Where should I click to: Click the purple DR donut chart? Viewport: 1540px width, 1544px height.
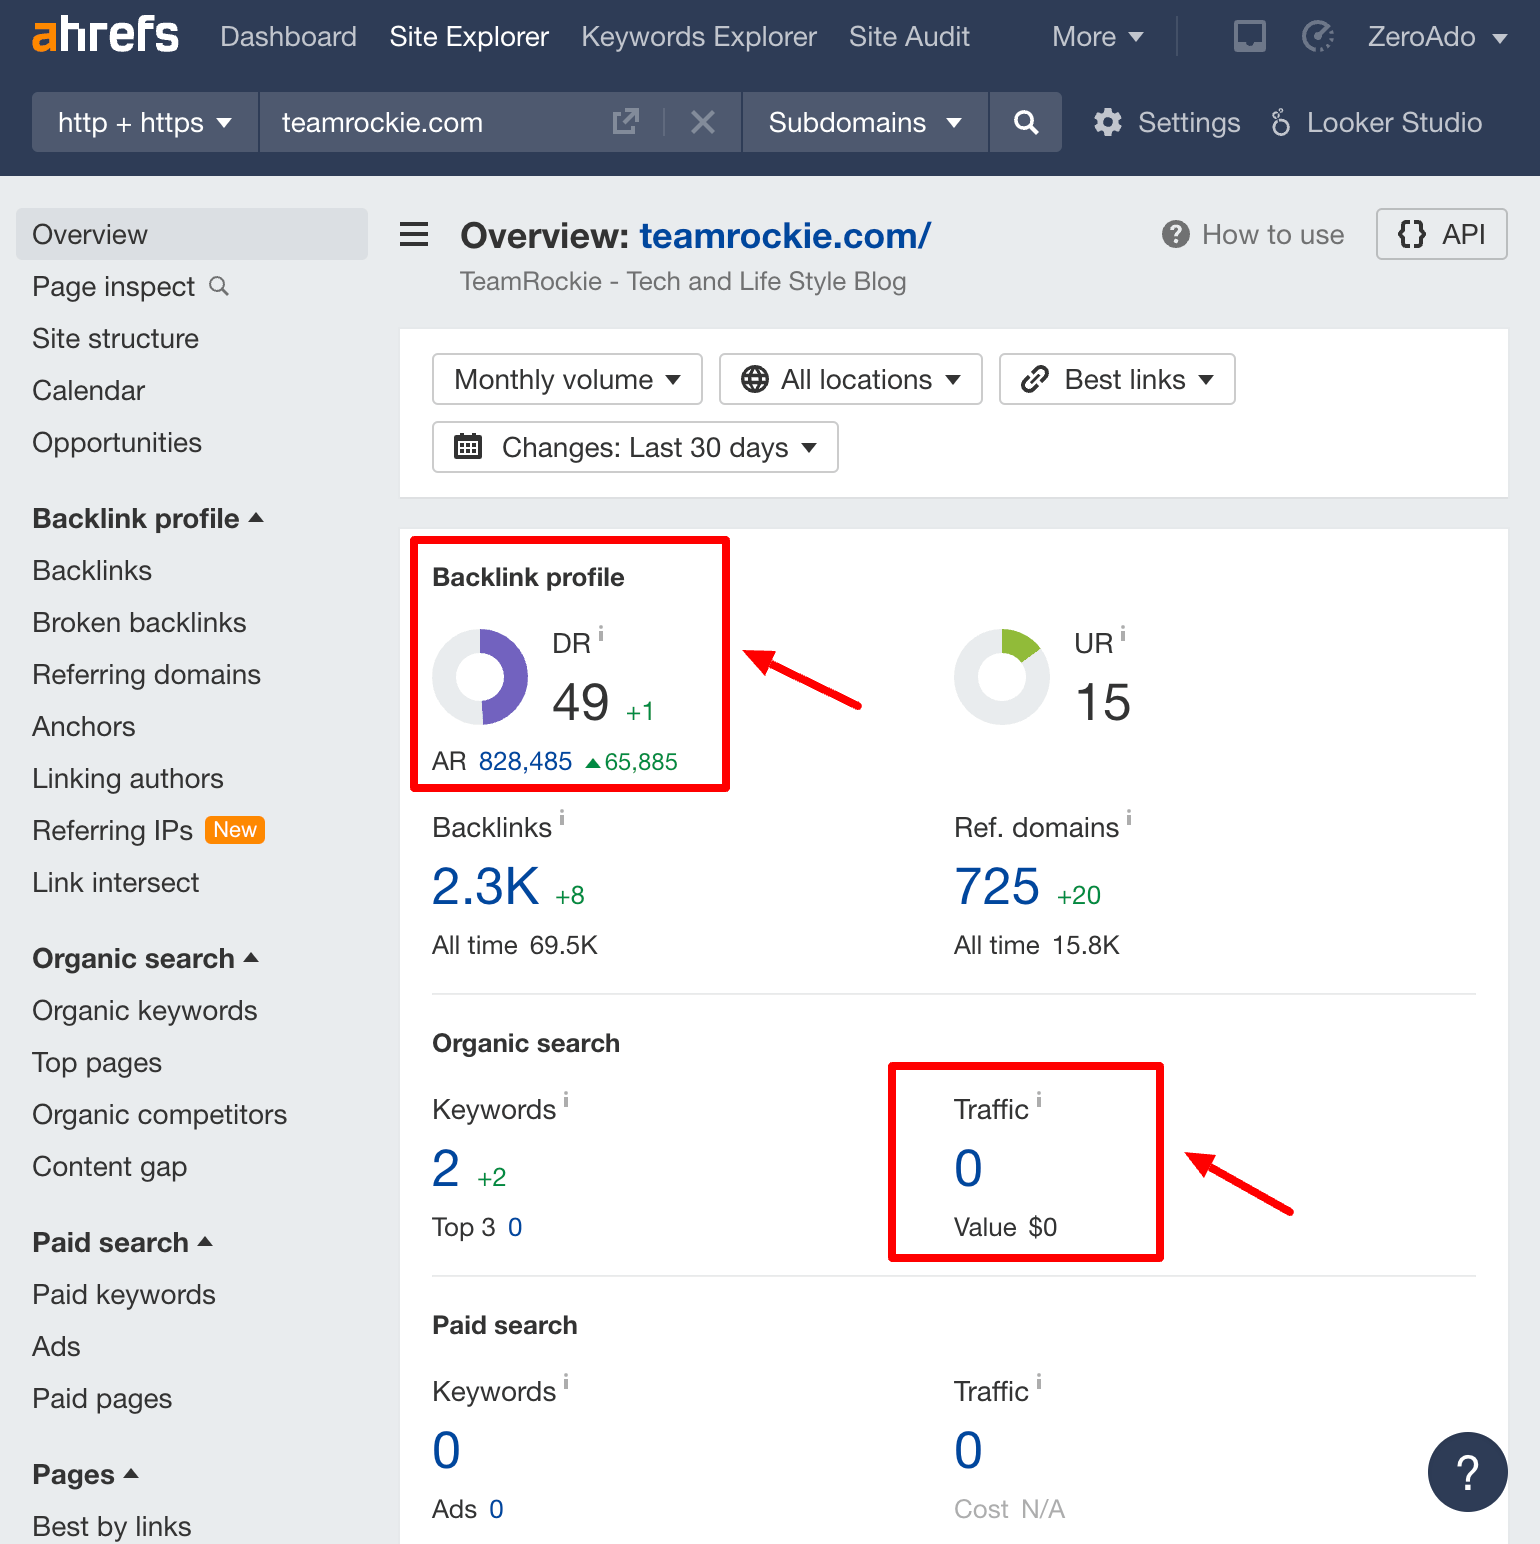tap(480, 677)
